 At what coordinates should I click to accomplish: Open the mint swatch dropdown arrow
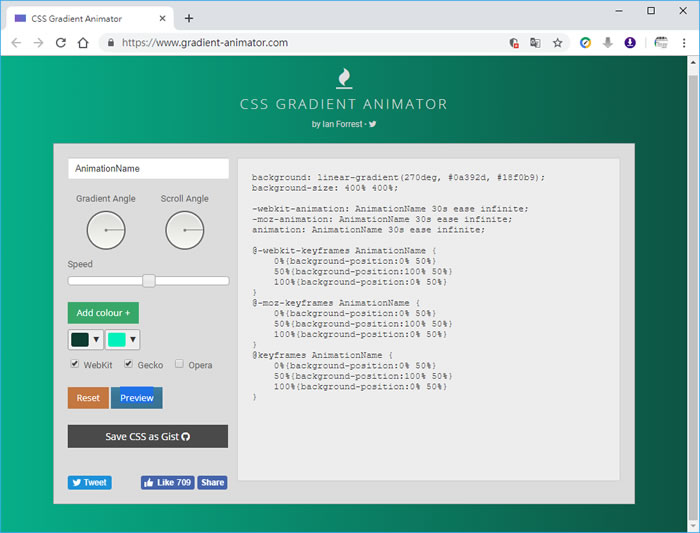133,340
